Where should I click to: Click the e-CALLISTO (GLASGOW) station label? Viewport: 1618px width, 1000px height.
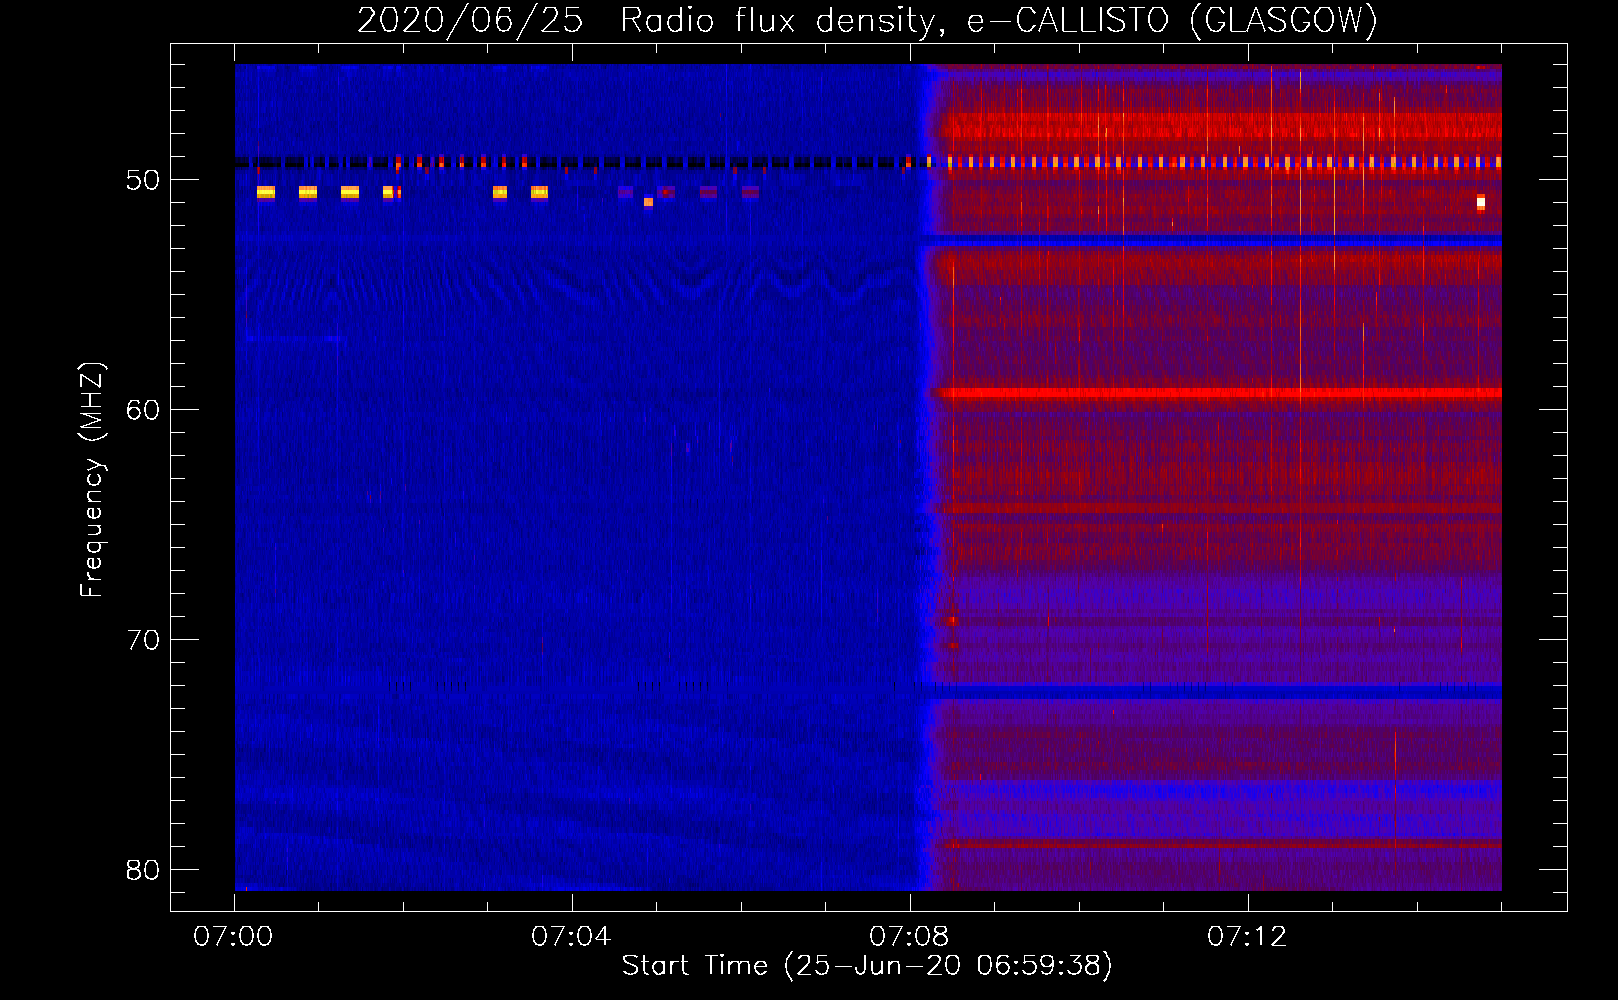[x=1172, y=21]
